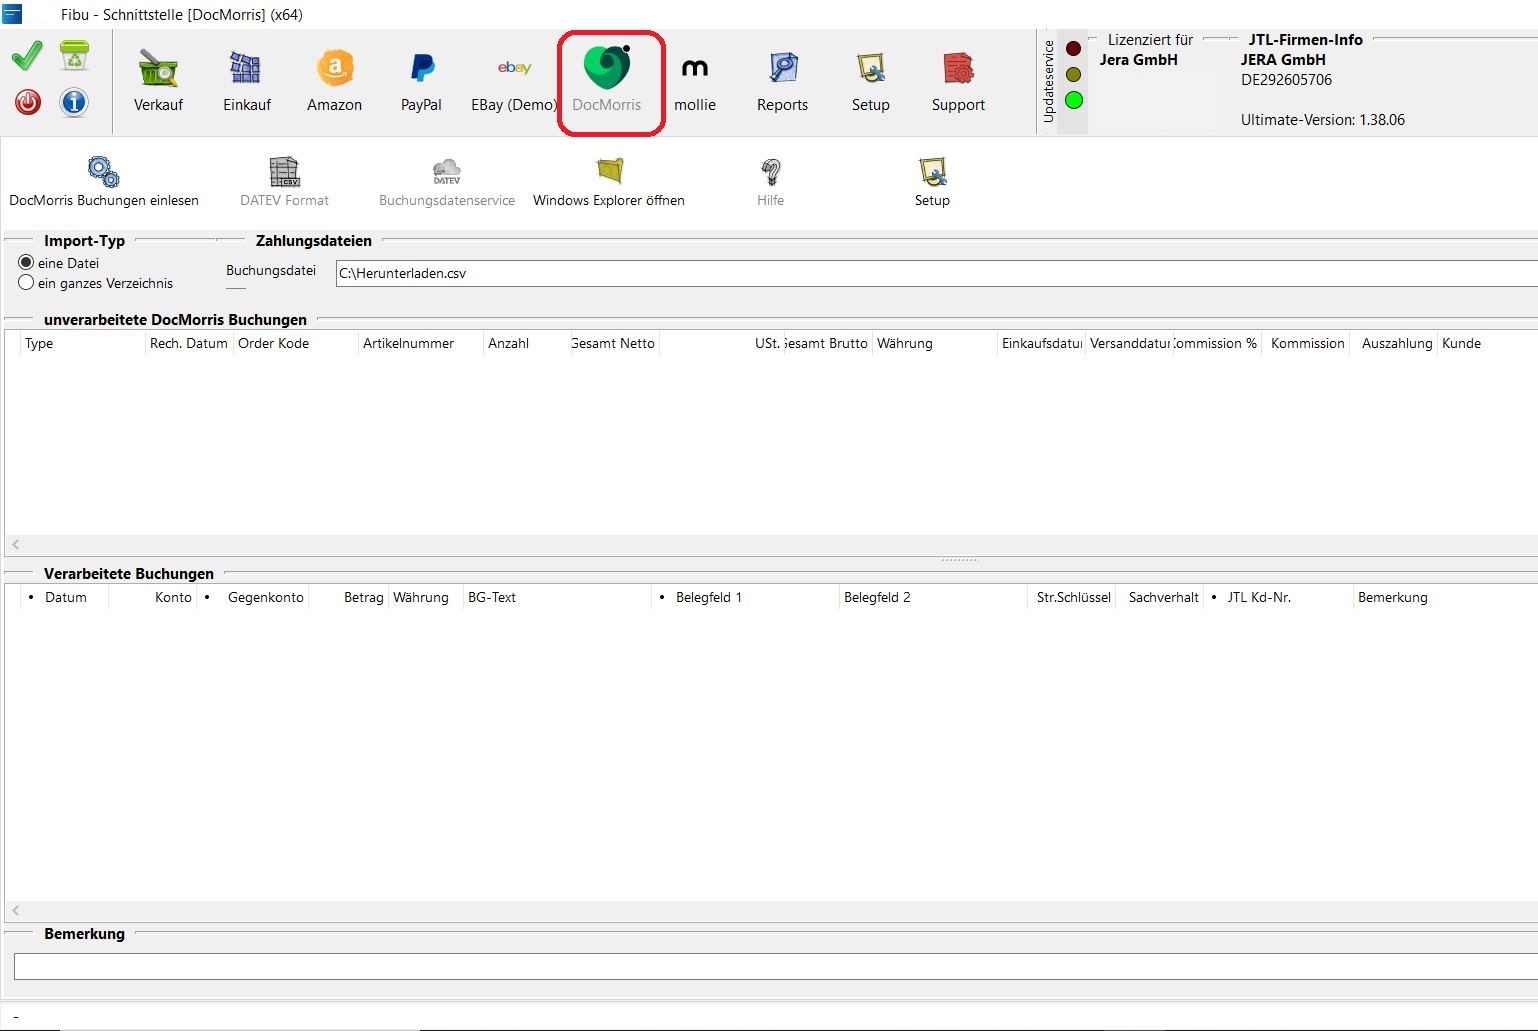Open the mollie payment interface
The height and width of the screenshot is (1031, 1538).
[694, 81]
